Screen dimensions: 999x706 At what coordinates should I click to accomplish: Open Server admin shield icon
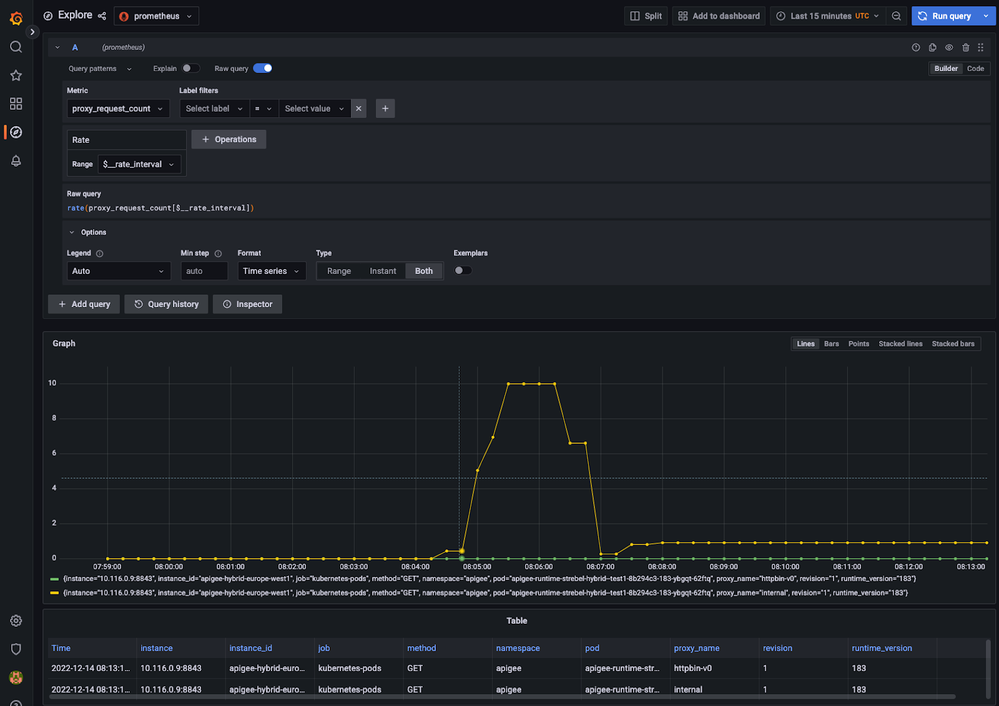(16, 649)
